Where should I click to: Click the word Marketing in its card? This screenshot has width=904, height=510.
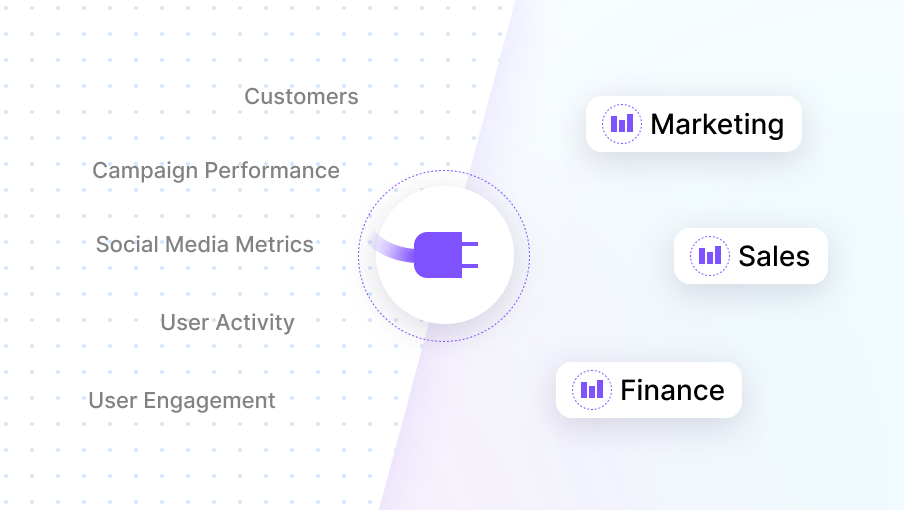click(717, 125)
